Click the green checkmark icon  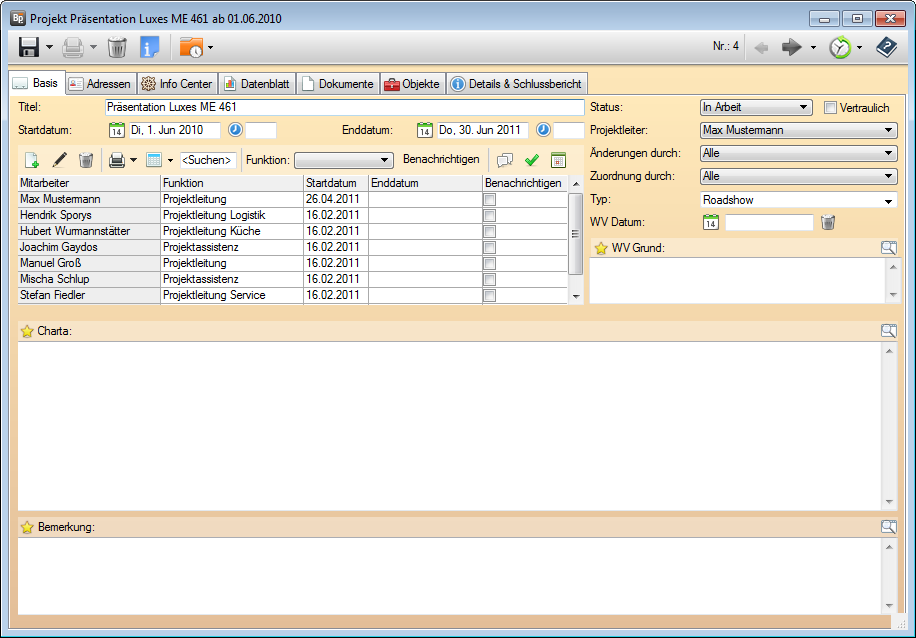pyautogui.click(x=532, y=160)
